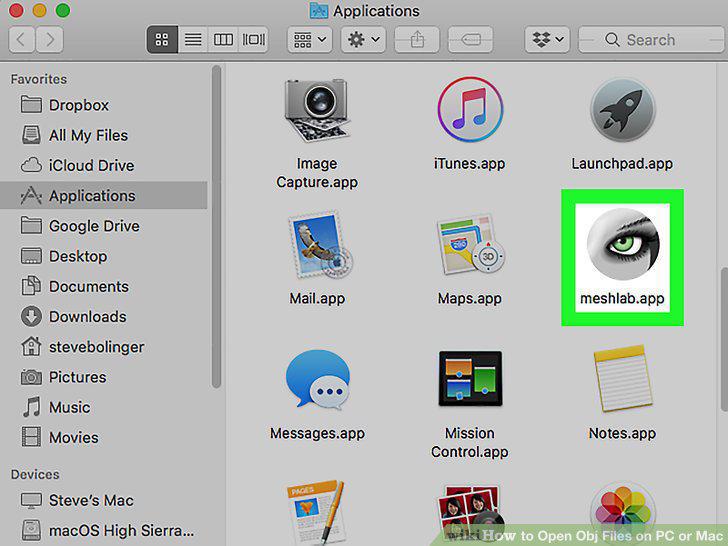The image size is (728, 546).
Task: Open the Messages.app chat bubble icon
Action: tap(318, 380)
